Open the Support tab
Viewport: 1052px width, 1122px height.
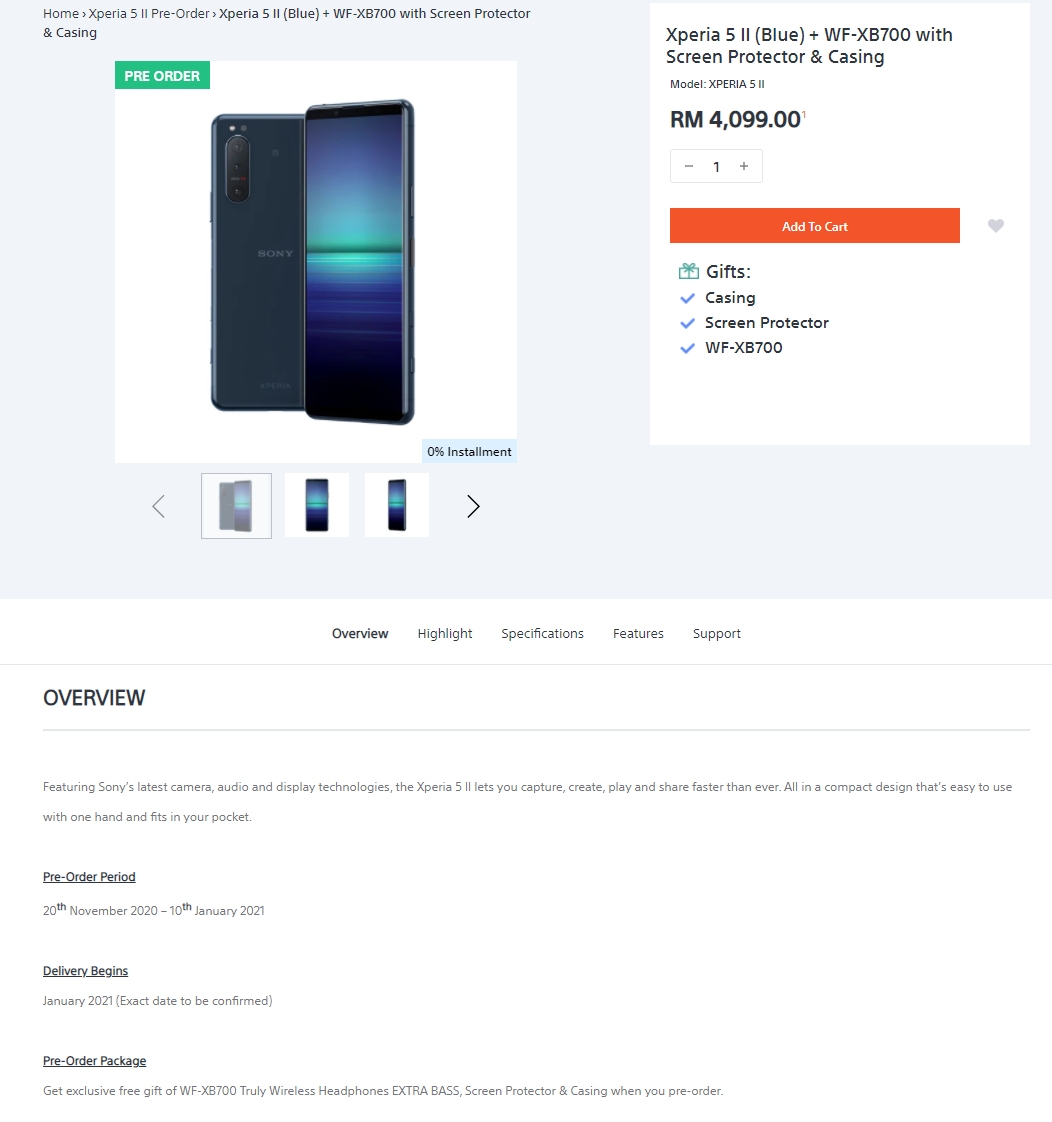pyautogui.click(x=717, y=633)
